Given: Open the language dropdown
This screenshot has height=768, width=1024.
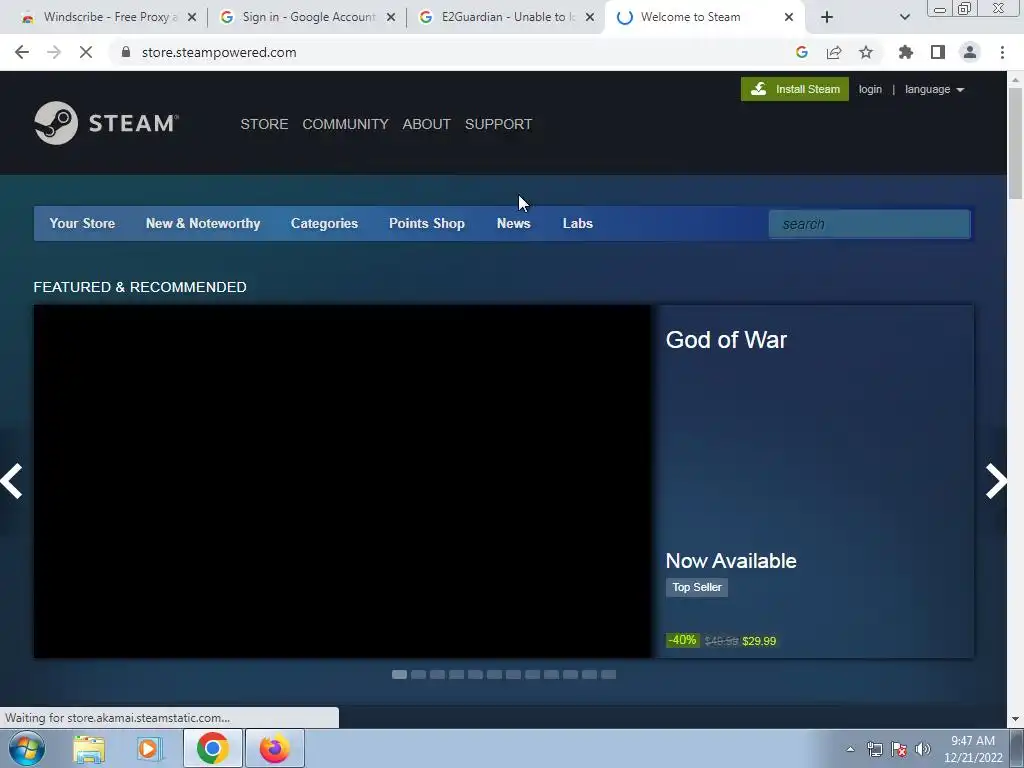Looking at the screenshot, I should click(x=935, y=89).
